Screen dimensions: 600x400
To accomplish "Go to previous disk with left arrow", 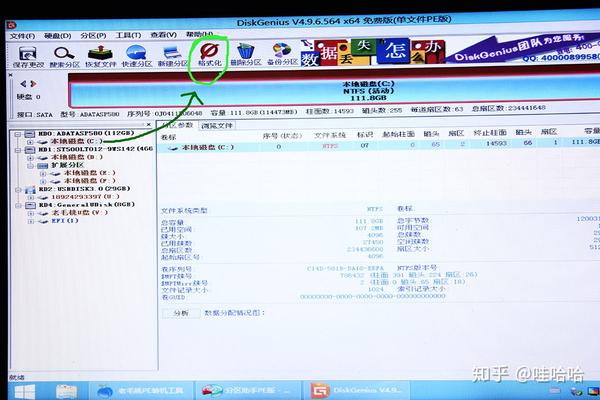I will [x=23, y=83].
